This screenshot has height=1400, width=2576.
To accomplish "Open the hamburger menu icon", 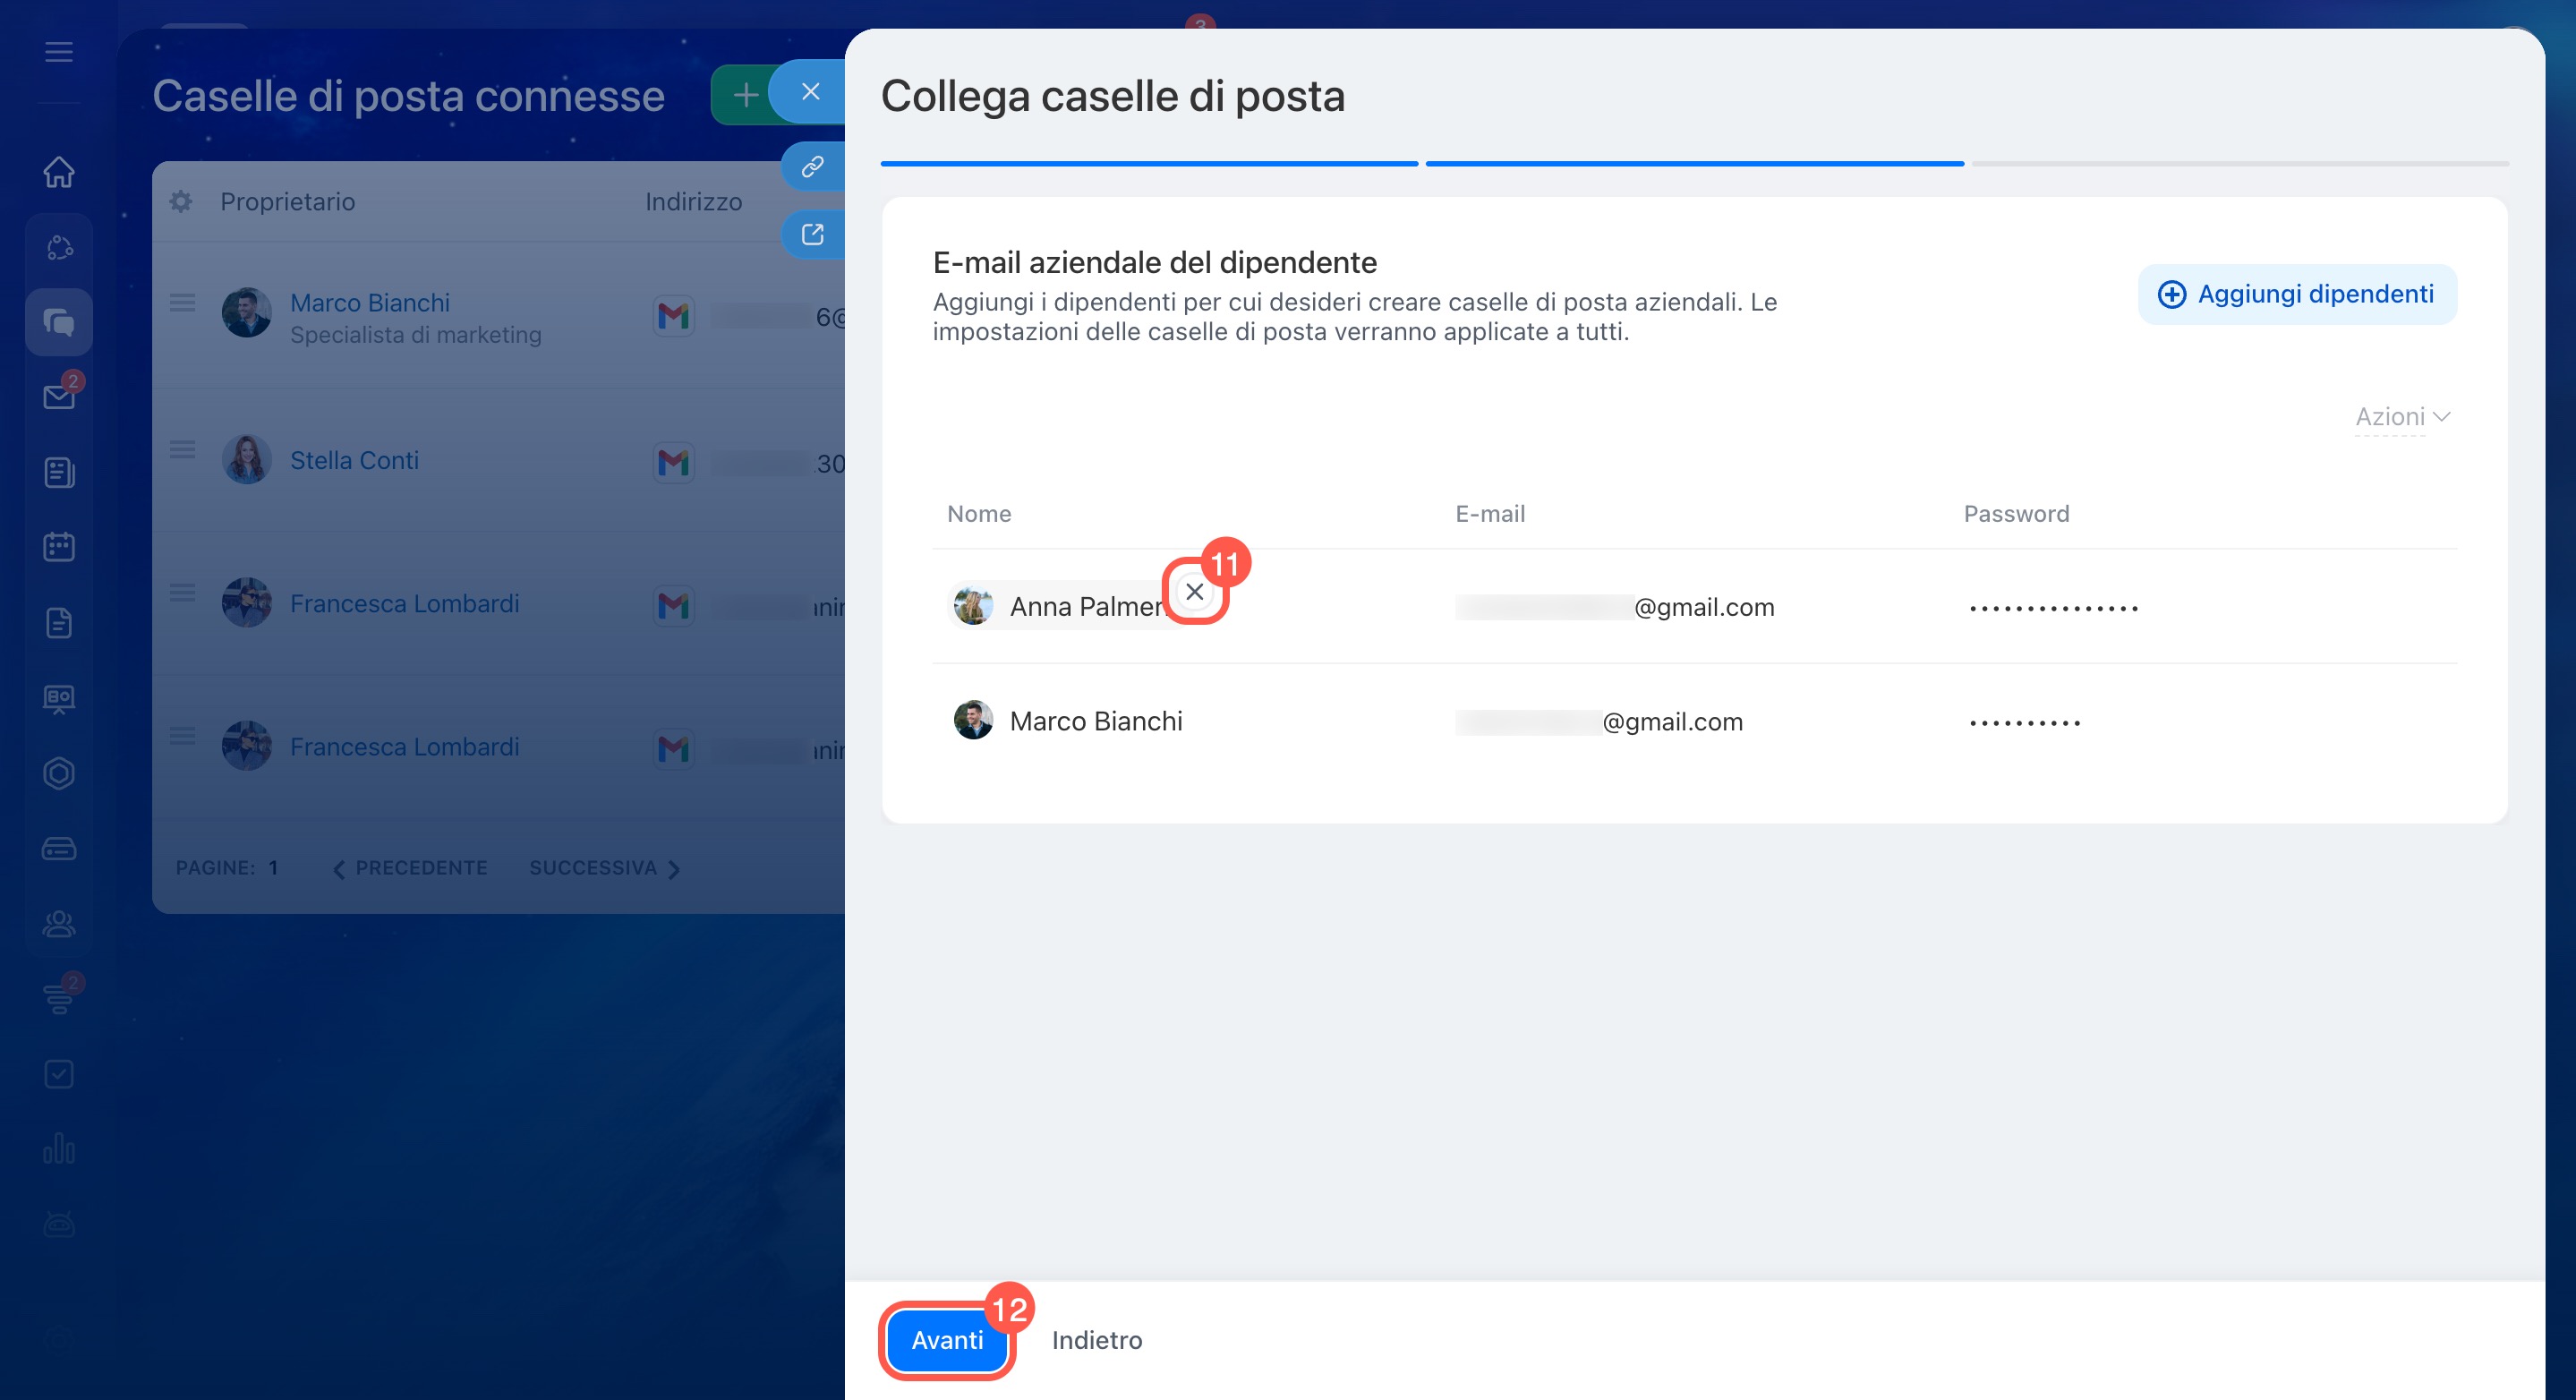I will (x=59, y=52).
